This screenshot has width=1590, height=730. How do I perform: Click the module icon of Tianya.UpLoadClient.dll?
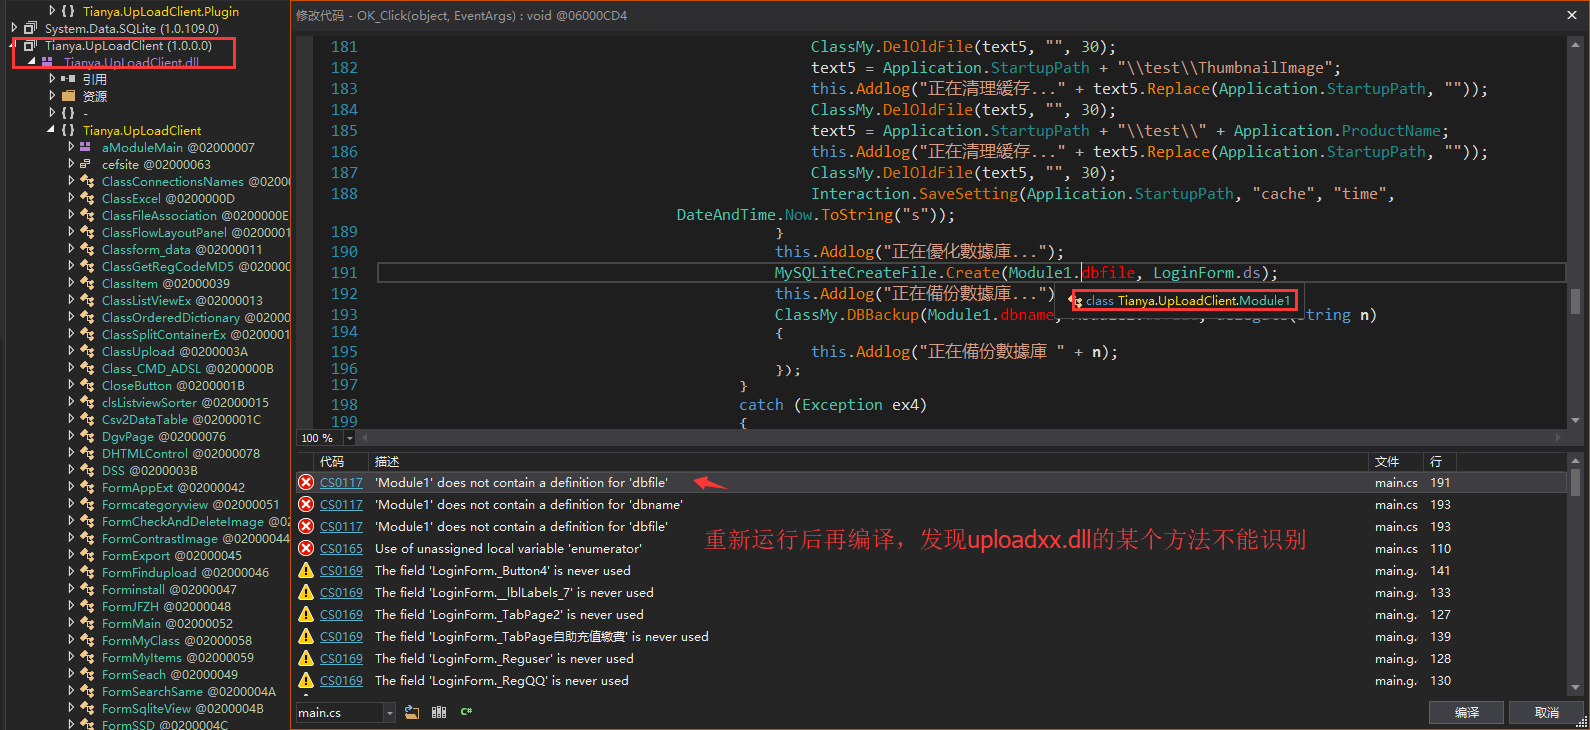click(x=47, y=62)
